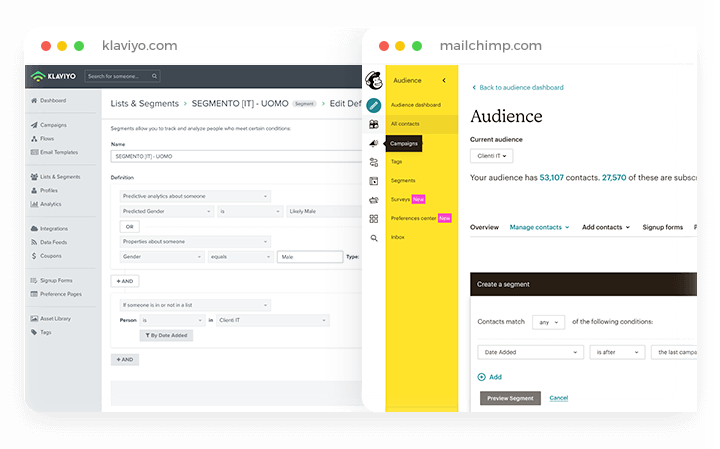Collapse the Mailchimp Audience panel with chevron
720x449 pixels.
pos(444,80)
